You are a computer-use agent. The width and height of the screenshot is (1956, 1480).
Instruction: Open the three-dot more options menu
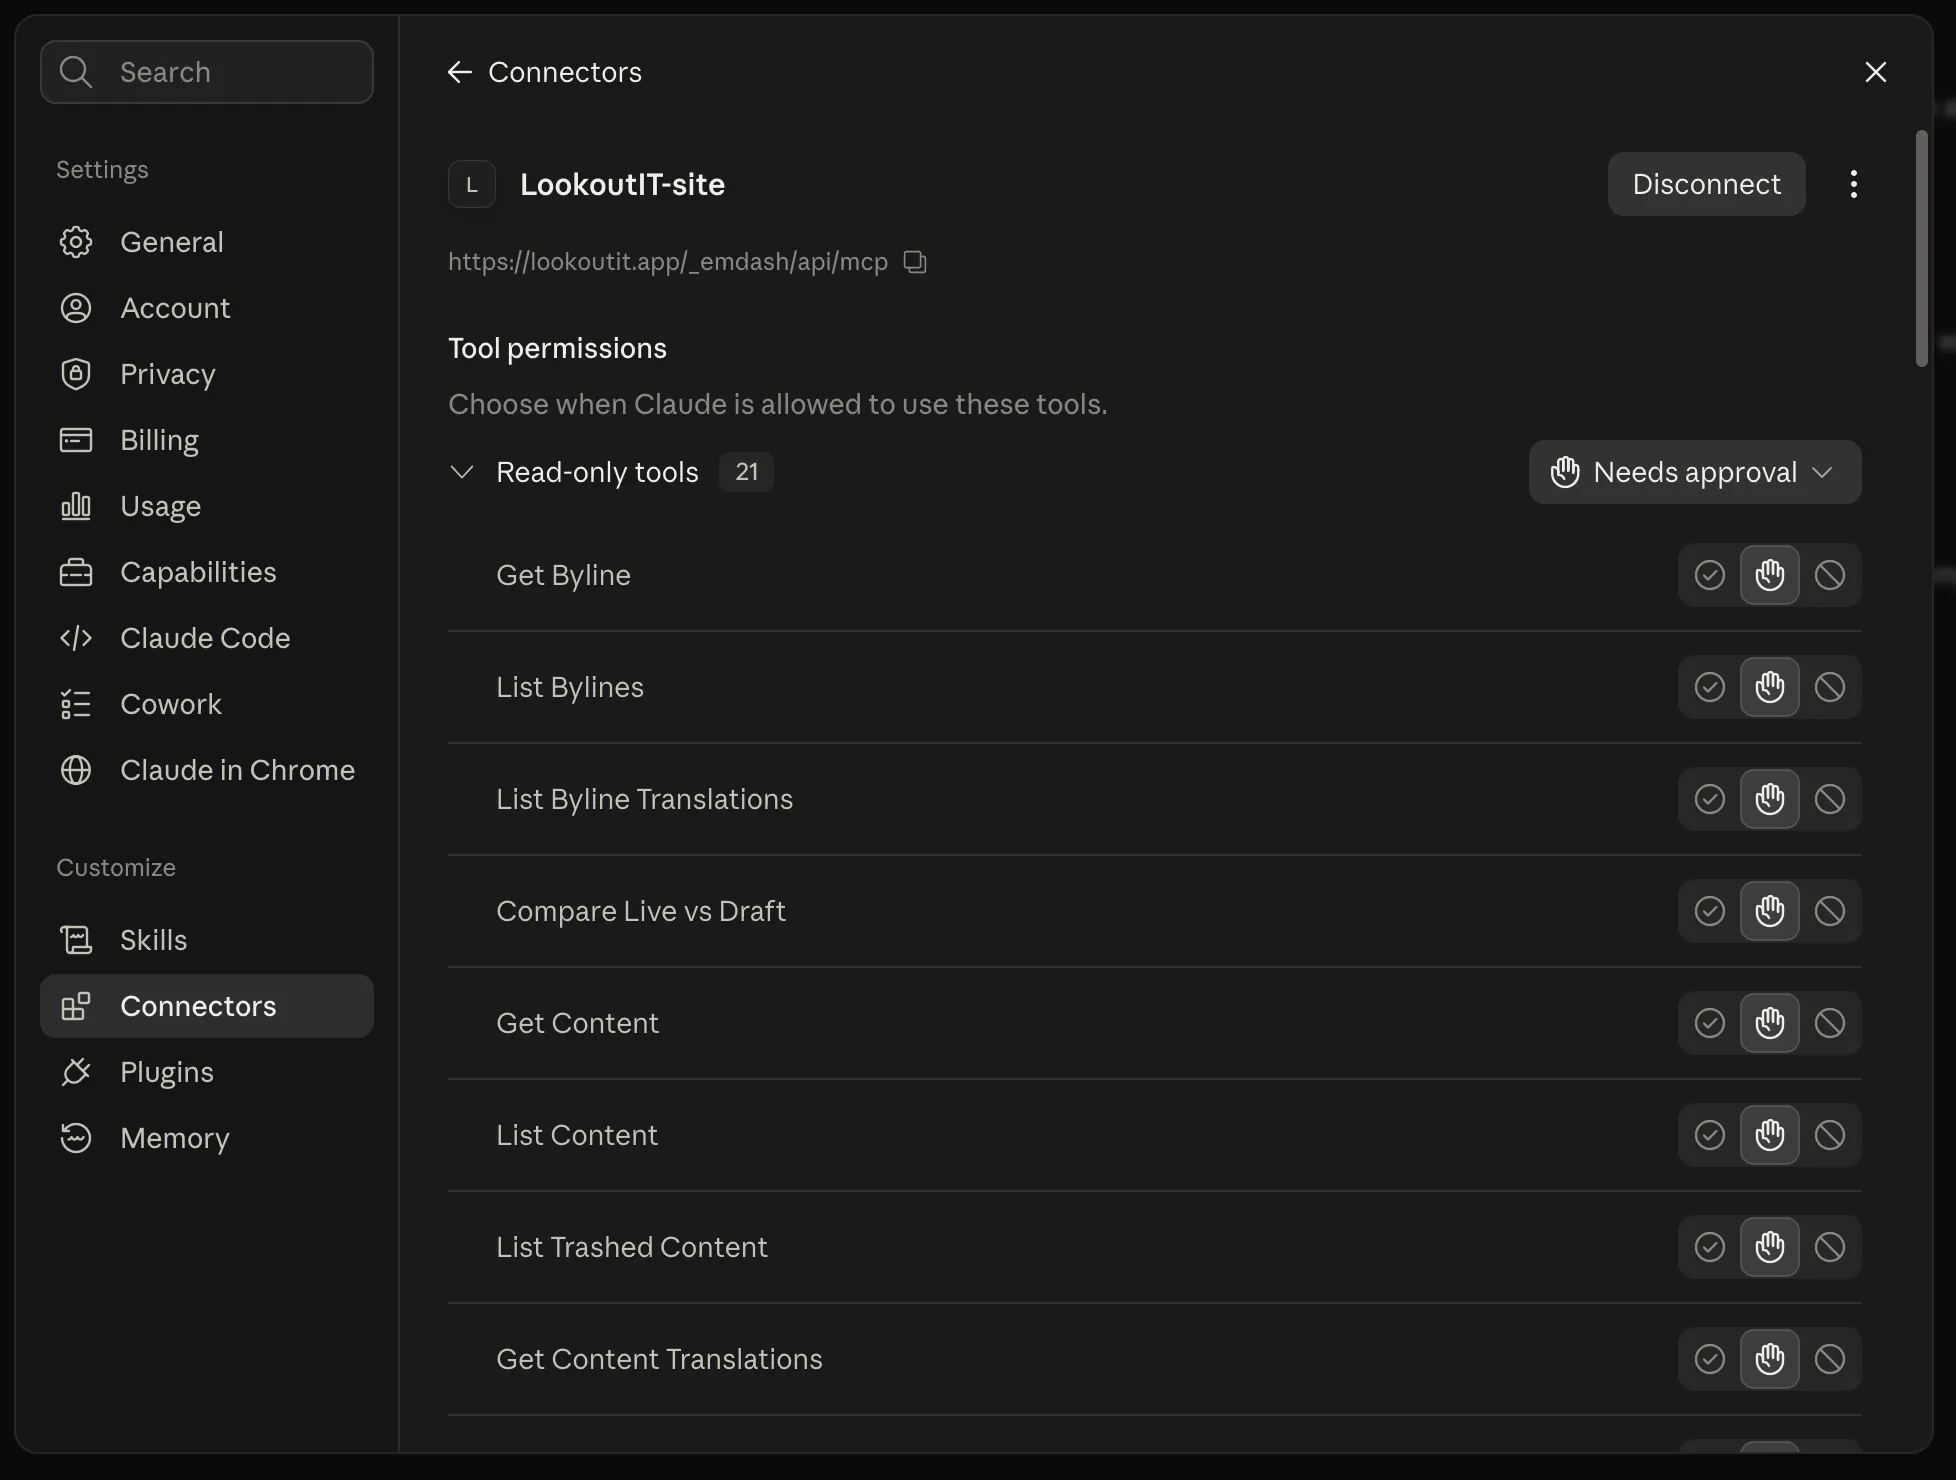point(1853,184)
